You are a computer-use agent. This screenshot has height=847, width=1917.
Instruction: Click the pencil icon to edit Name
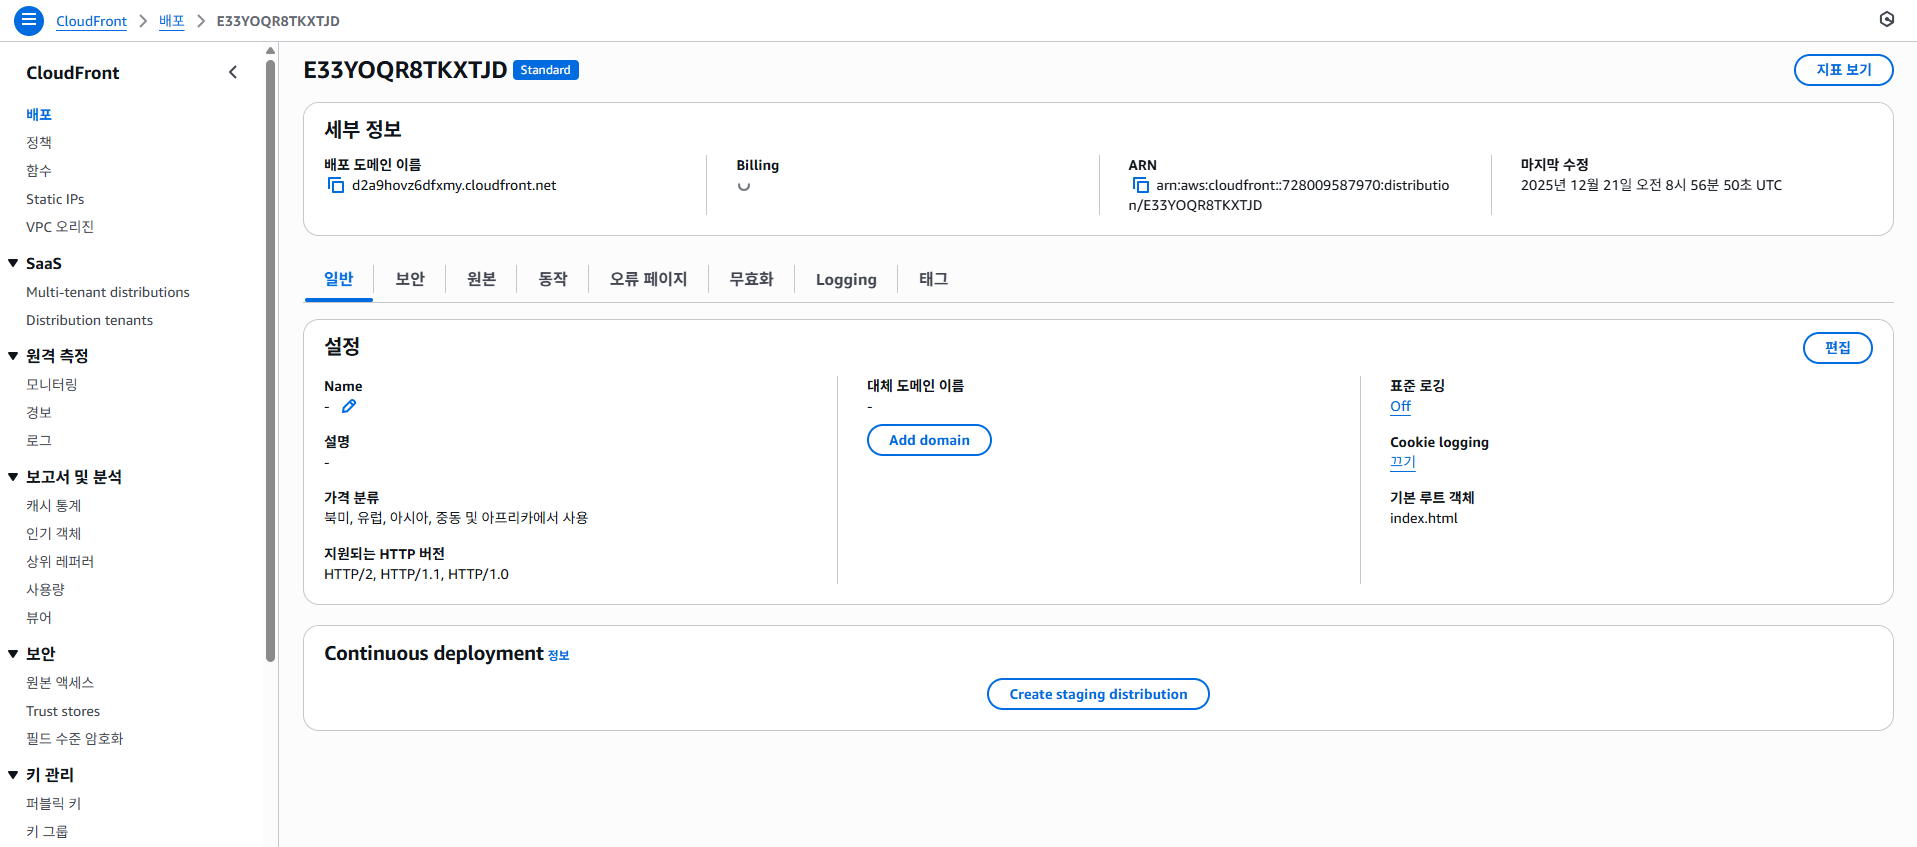click(x=349, y=407)
